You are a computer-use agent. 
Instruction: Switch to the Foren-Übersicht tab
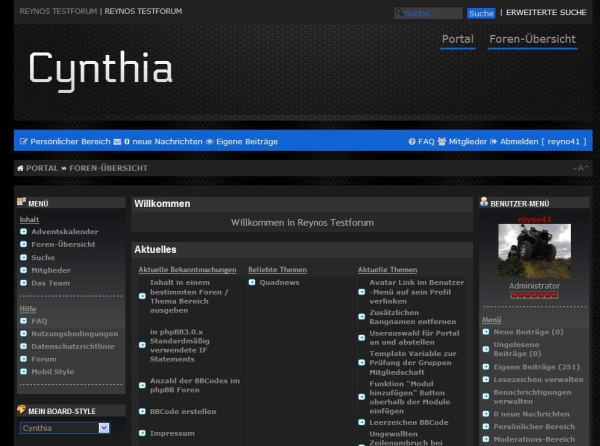[532, 39]
